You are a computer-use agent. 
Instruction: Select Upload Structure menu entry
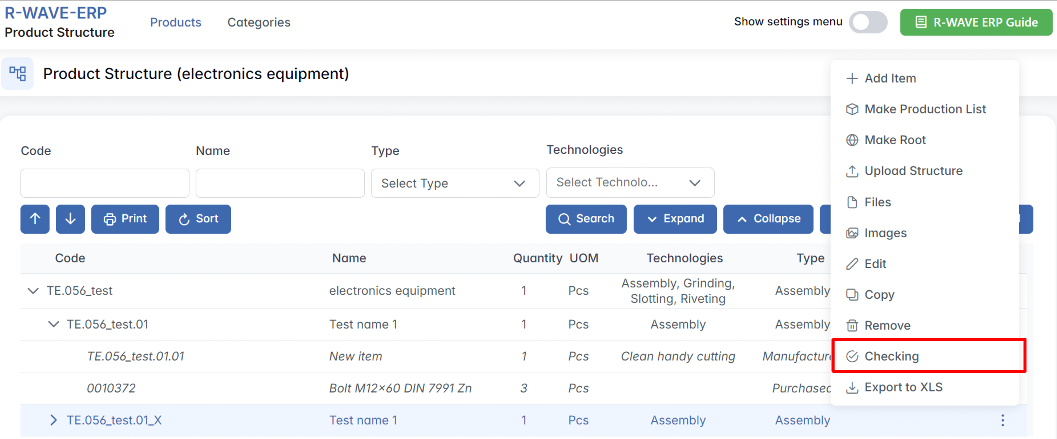click(x=913, y=172)
